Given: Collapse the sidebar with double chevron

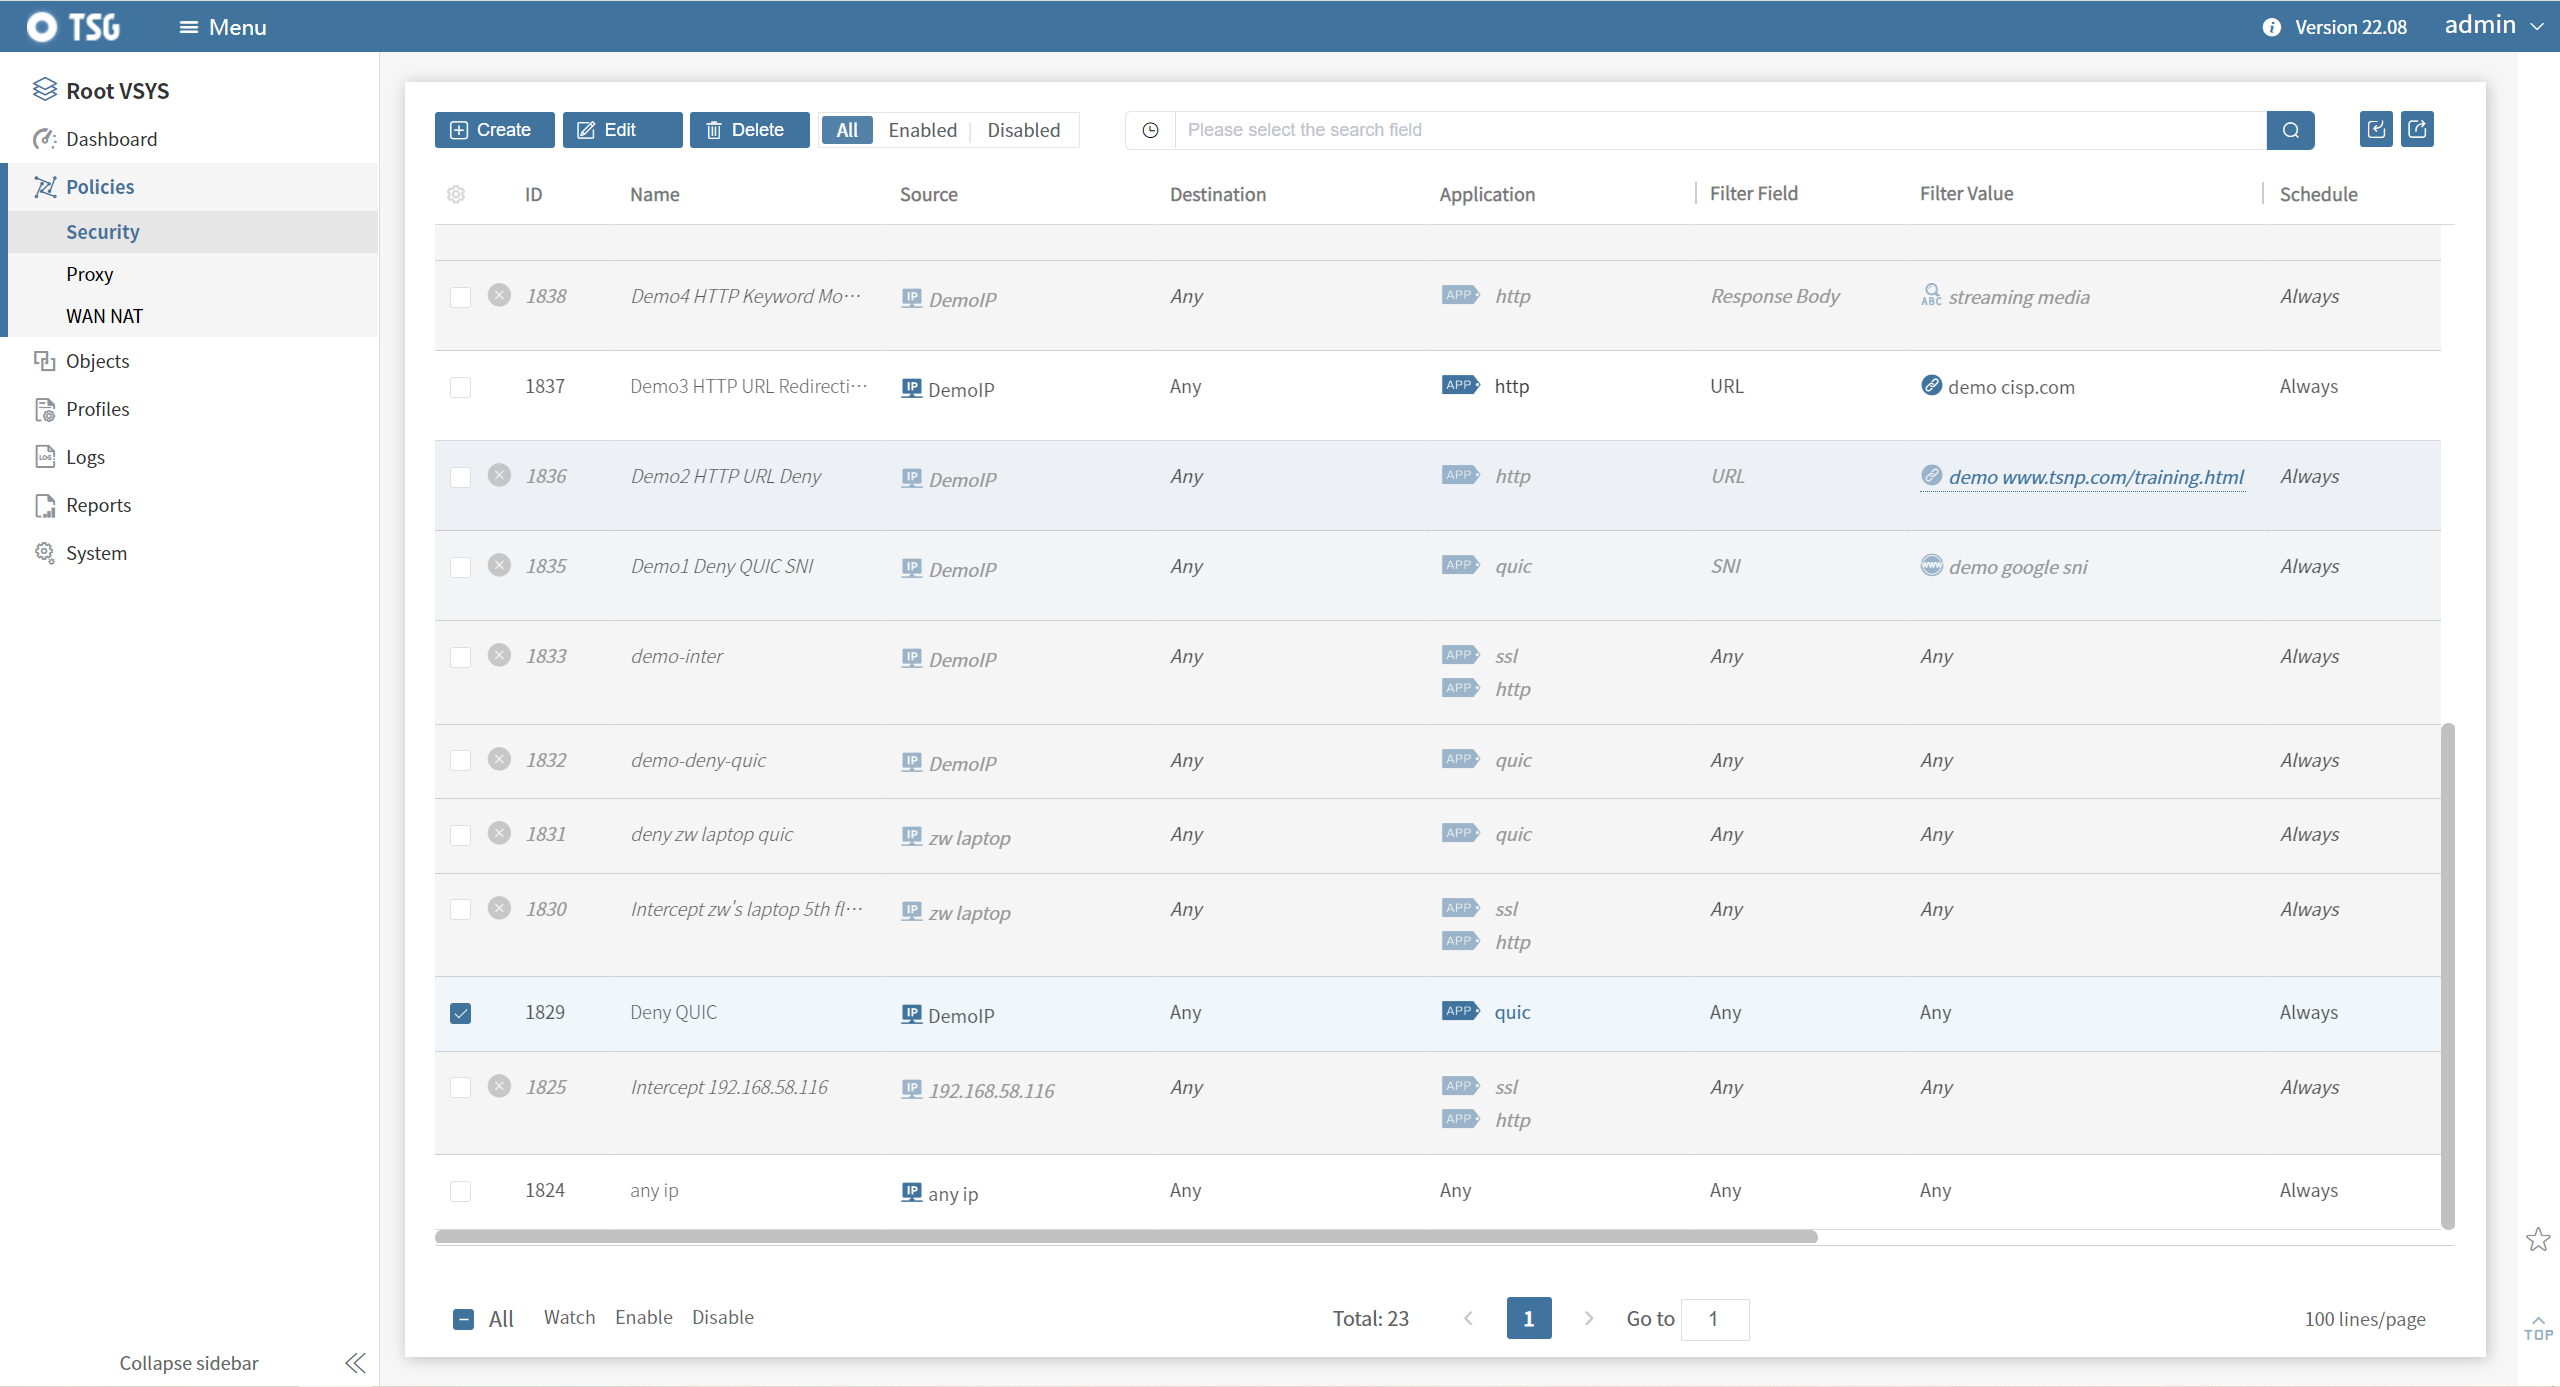Looking at the screenshot, I should tap(355, 1363).
